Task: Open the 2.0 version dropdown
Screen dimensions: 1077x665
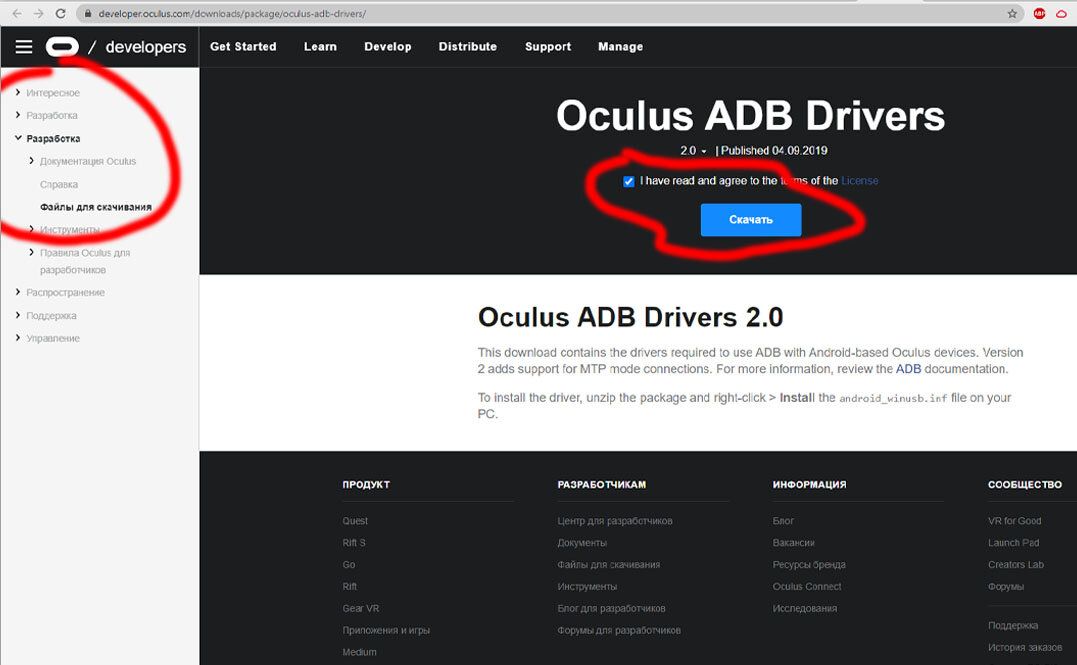Action: coord(693,150)
